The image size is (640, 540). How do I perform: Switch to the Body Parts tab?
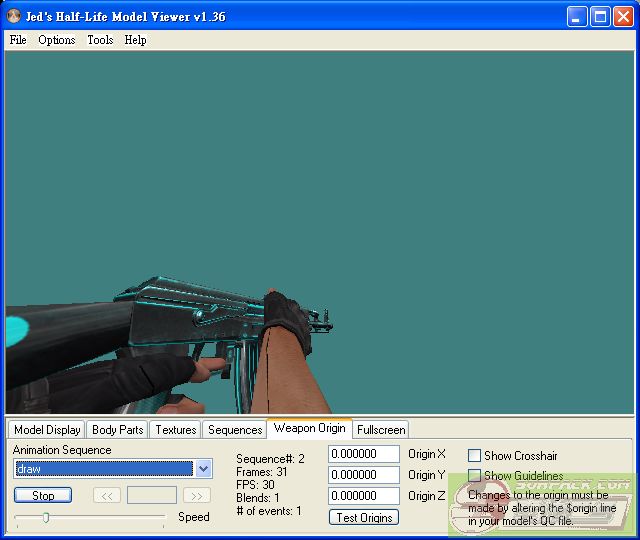[117, 430]
